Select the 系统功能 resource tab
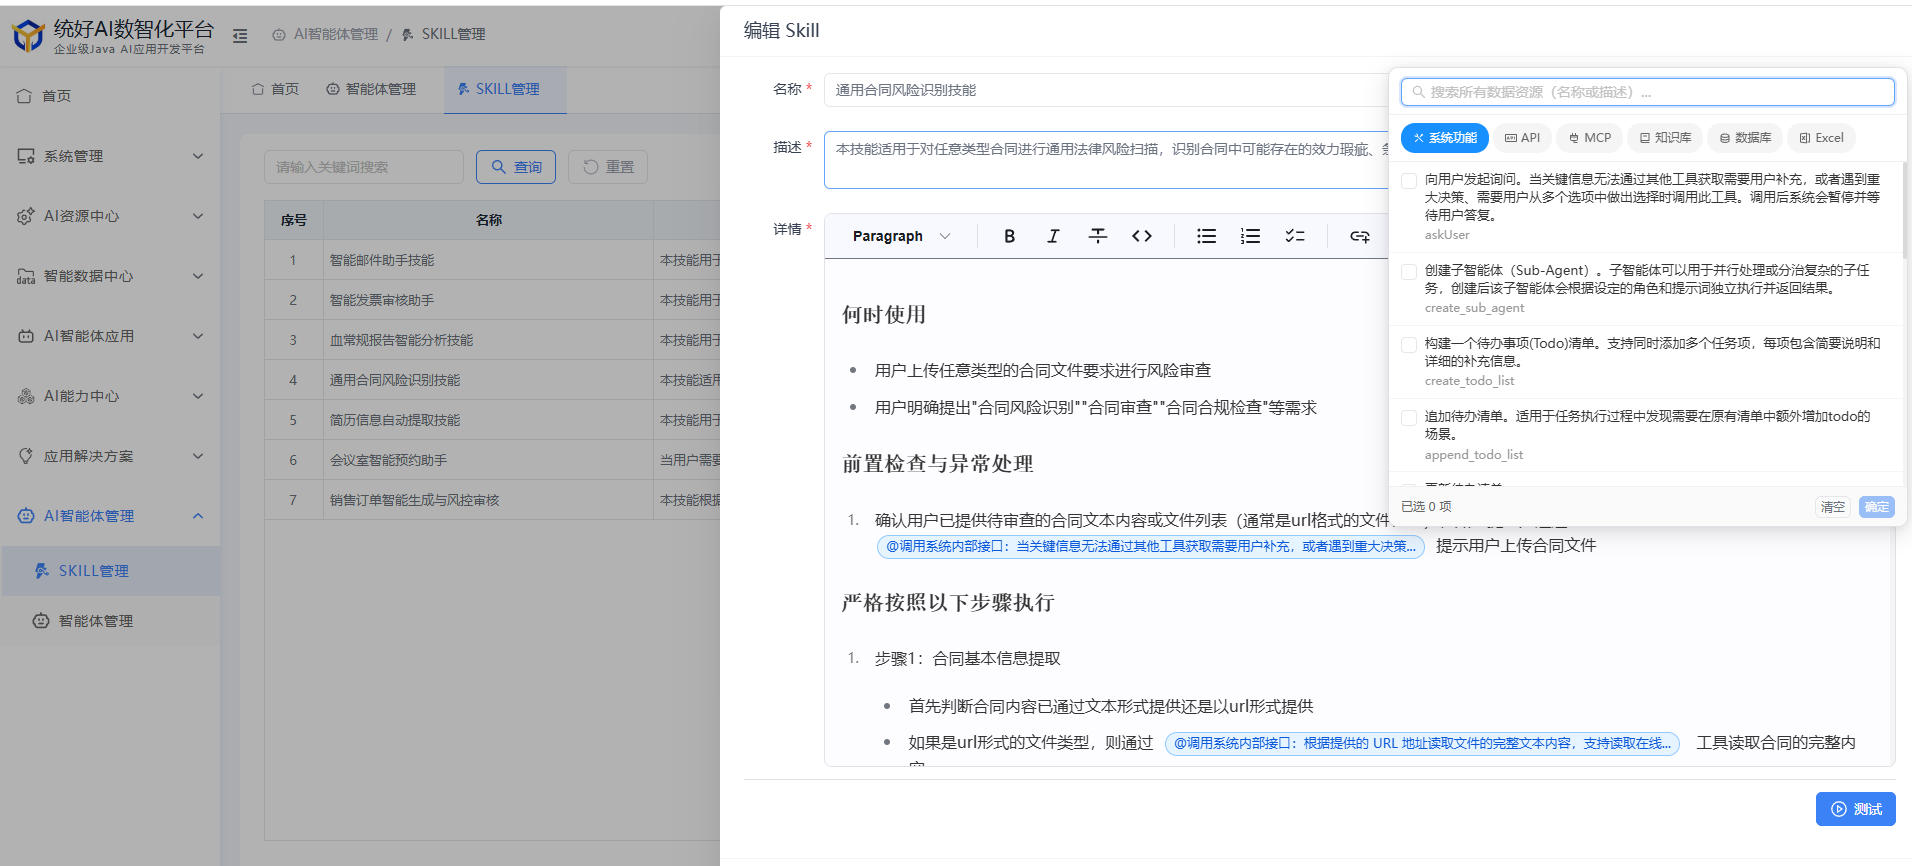Screen dimensions: 1912x866 tap(1445, 138)
